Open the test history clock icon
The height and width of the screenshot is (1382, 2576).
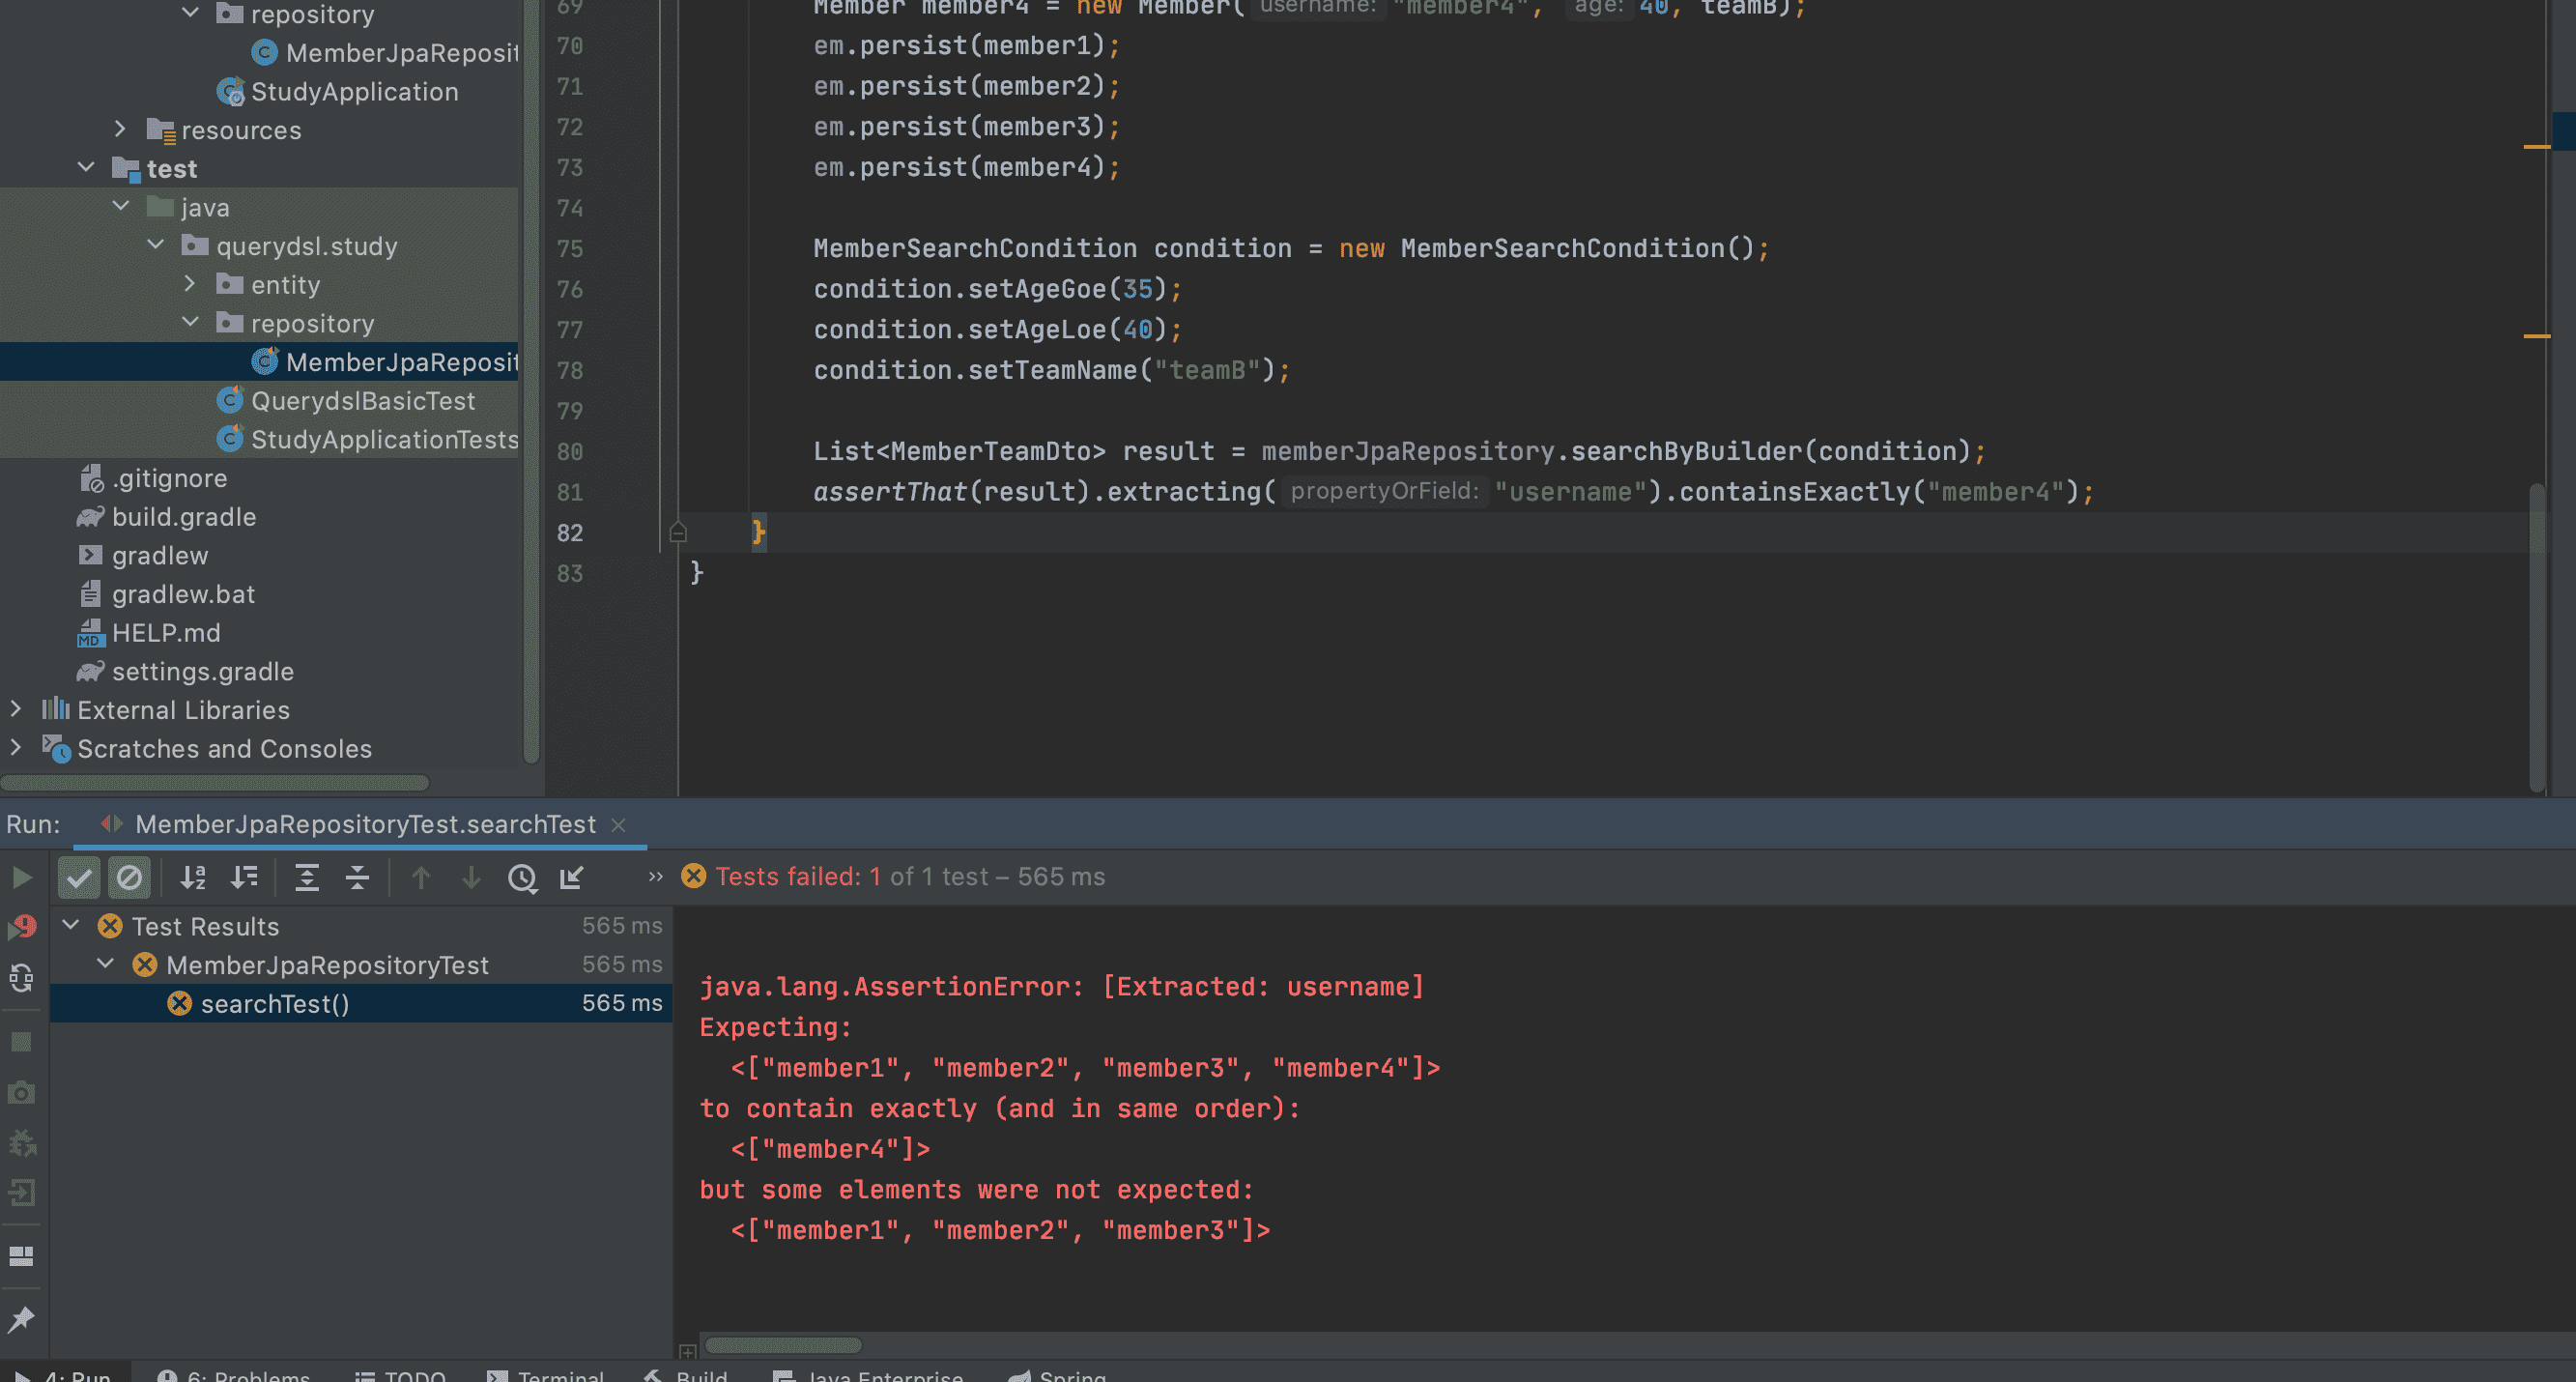pyautogui.click(x=522, y=878)
